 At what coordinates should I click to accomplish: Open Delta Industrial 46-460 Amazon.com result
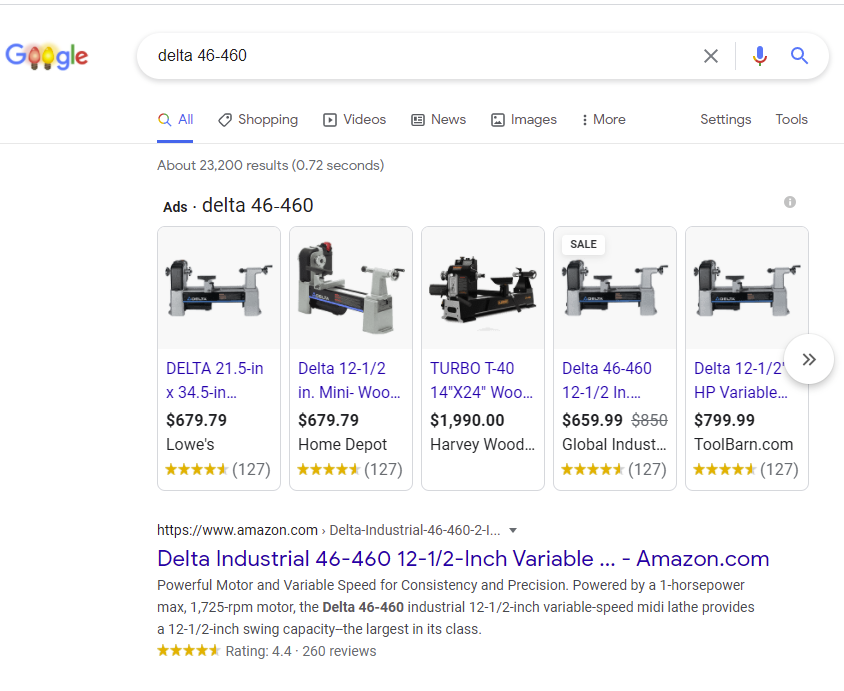tap(463, 559)
